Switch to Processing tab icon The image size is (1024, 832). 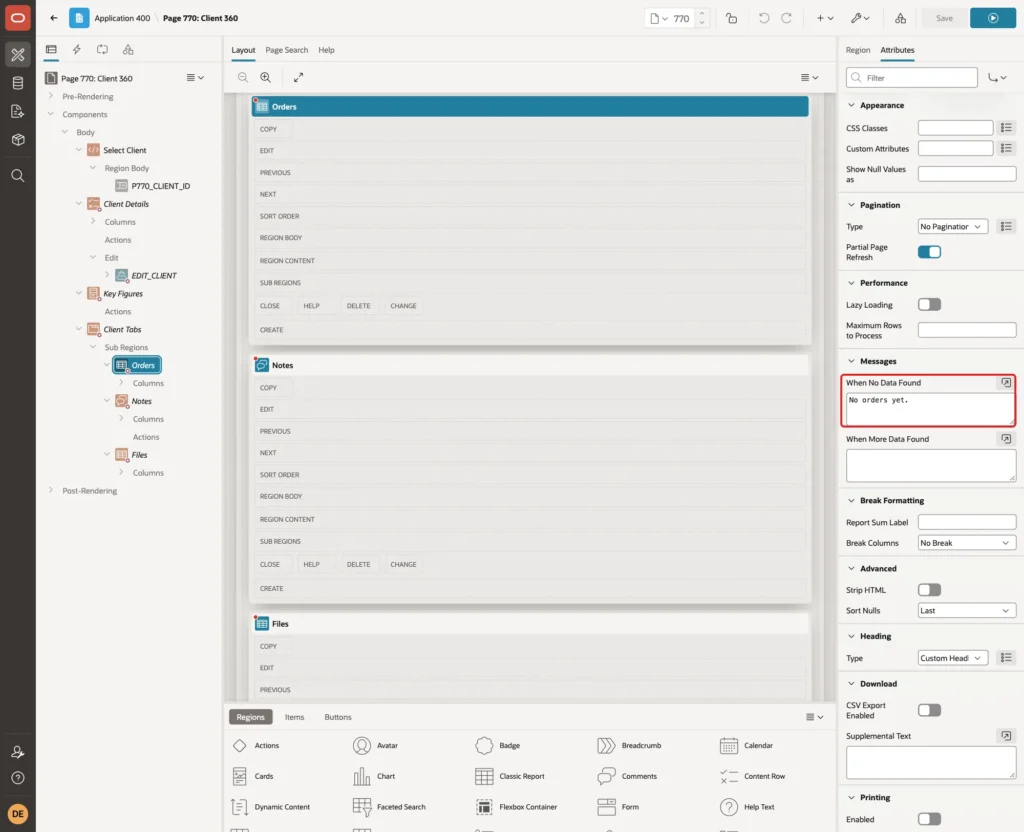click(x=103, y=50)
